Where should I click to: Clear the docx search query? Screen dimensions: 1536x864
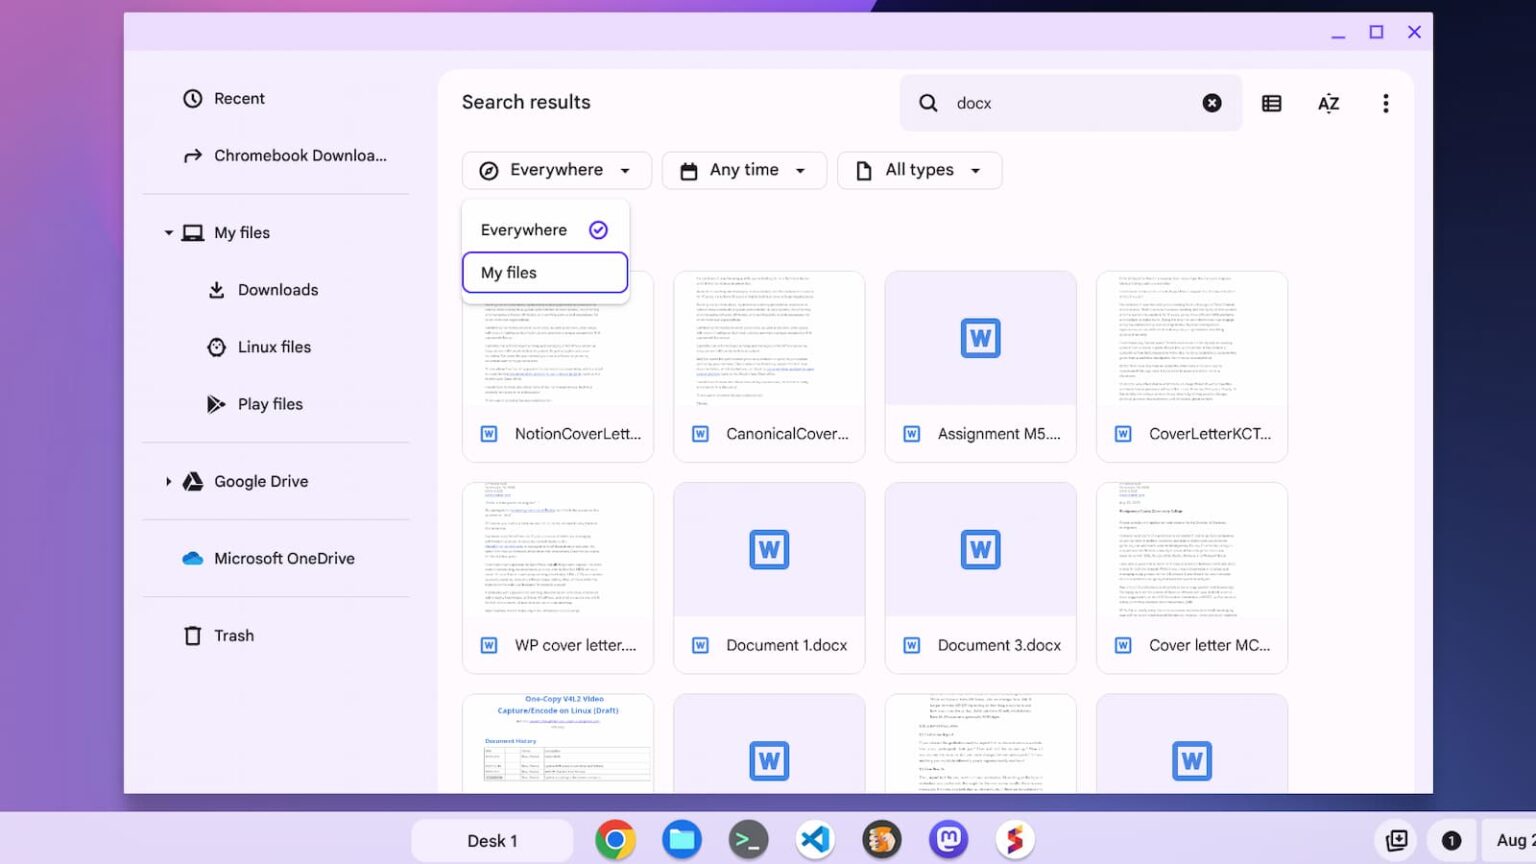pyautogui.click(x=1211, y=103)
